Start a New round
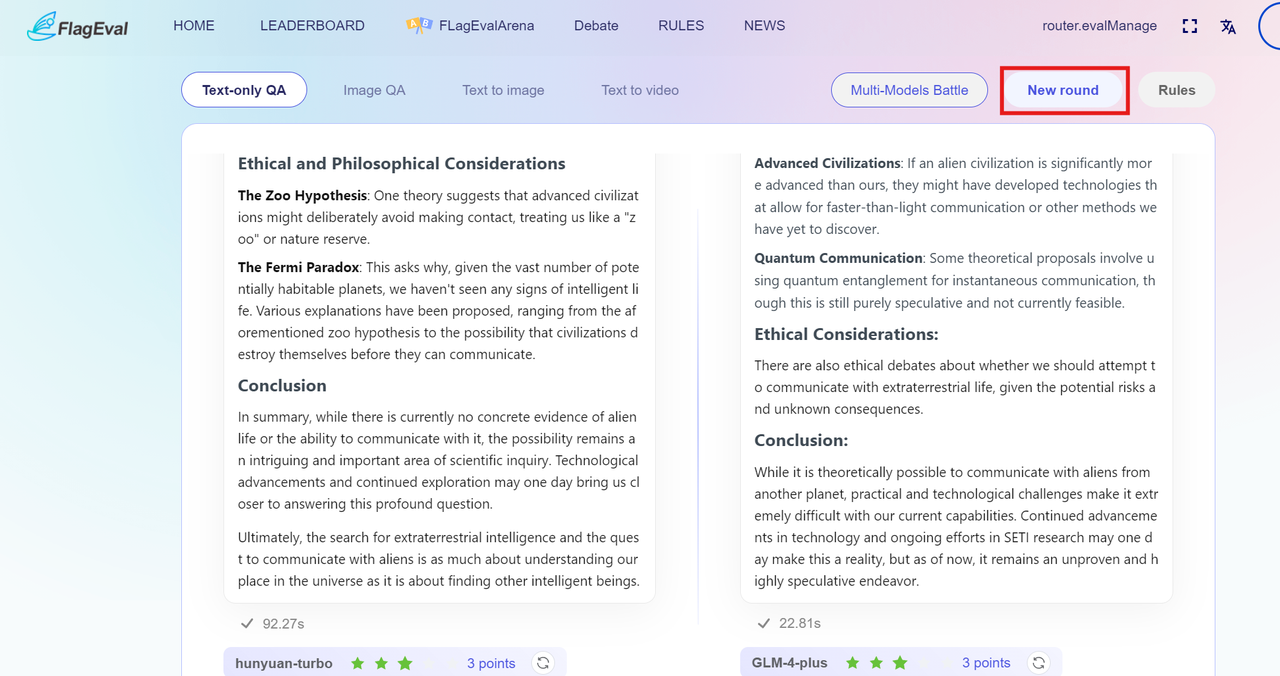The height and width of the screenshot is (676, 1280). coord(1063,90)
